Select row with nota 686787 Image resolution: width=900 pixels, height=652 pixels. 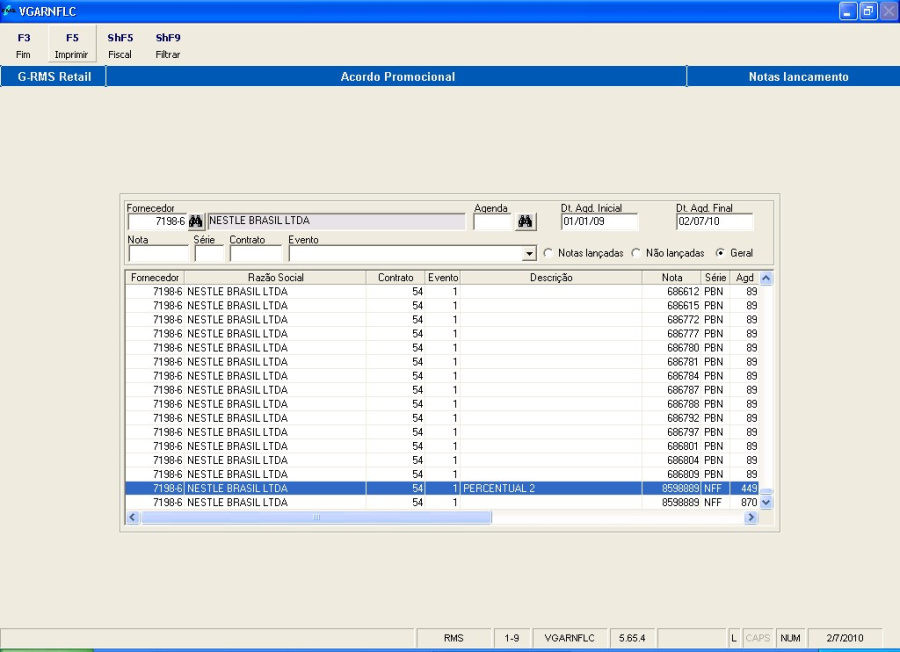point(442,390)
